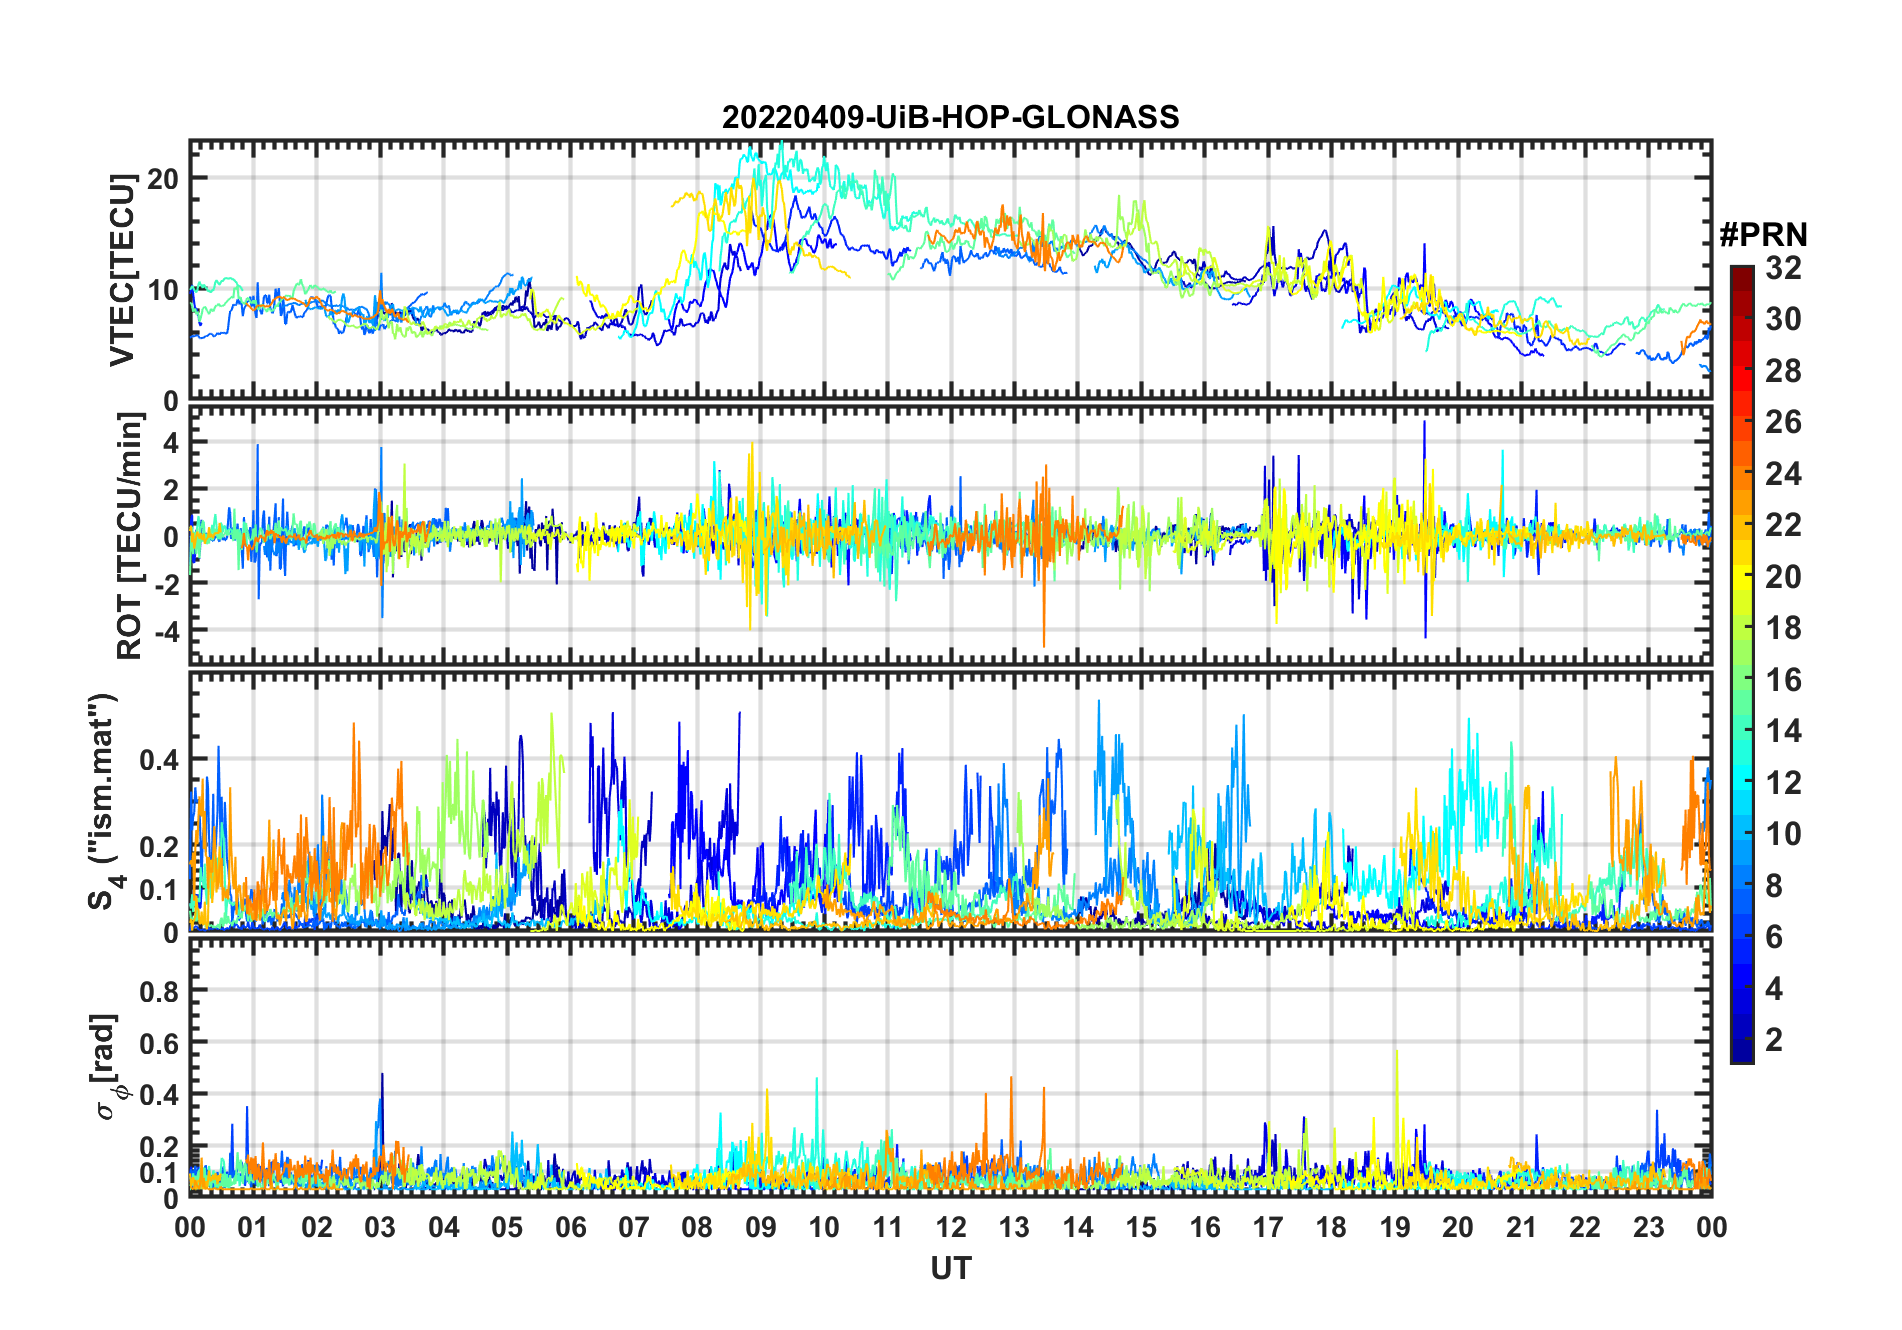Viewport: 1902px width, 1330px height.
Task: Click the UT x-axis label
Action: (950, 1268)
